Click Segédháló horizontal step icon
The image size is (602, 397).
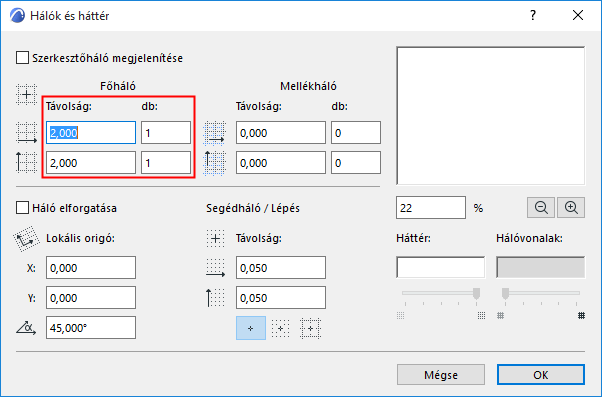pos(215,268)
